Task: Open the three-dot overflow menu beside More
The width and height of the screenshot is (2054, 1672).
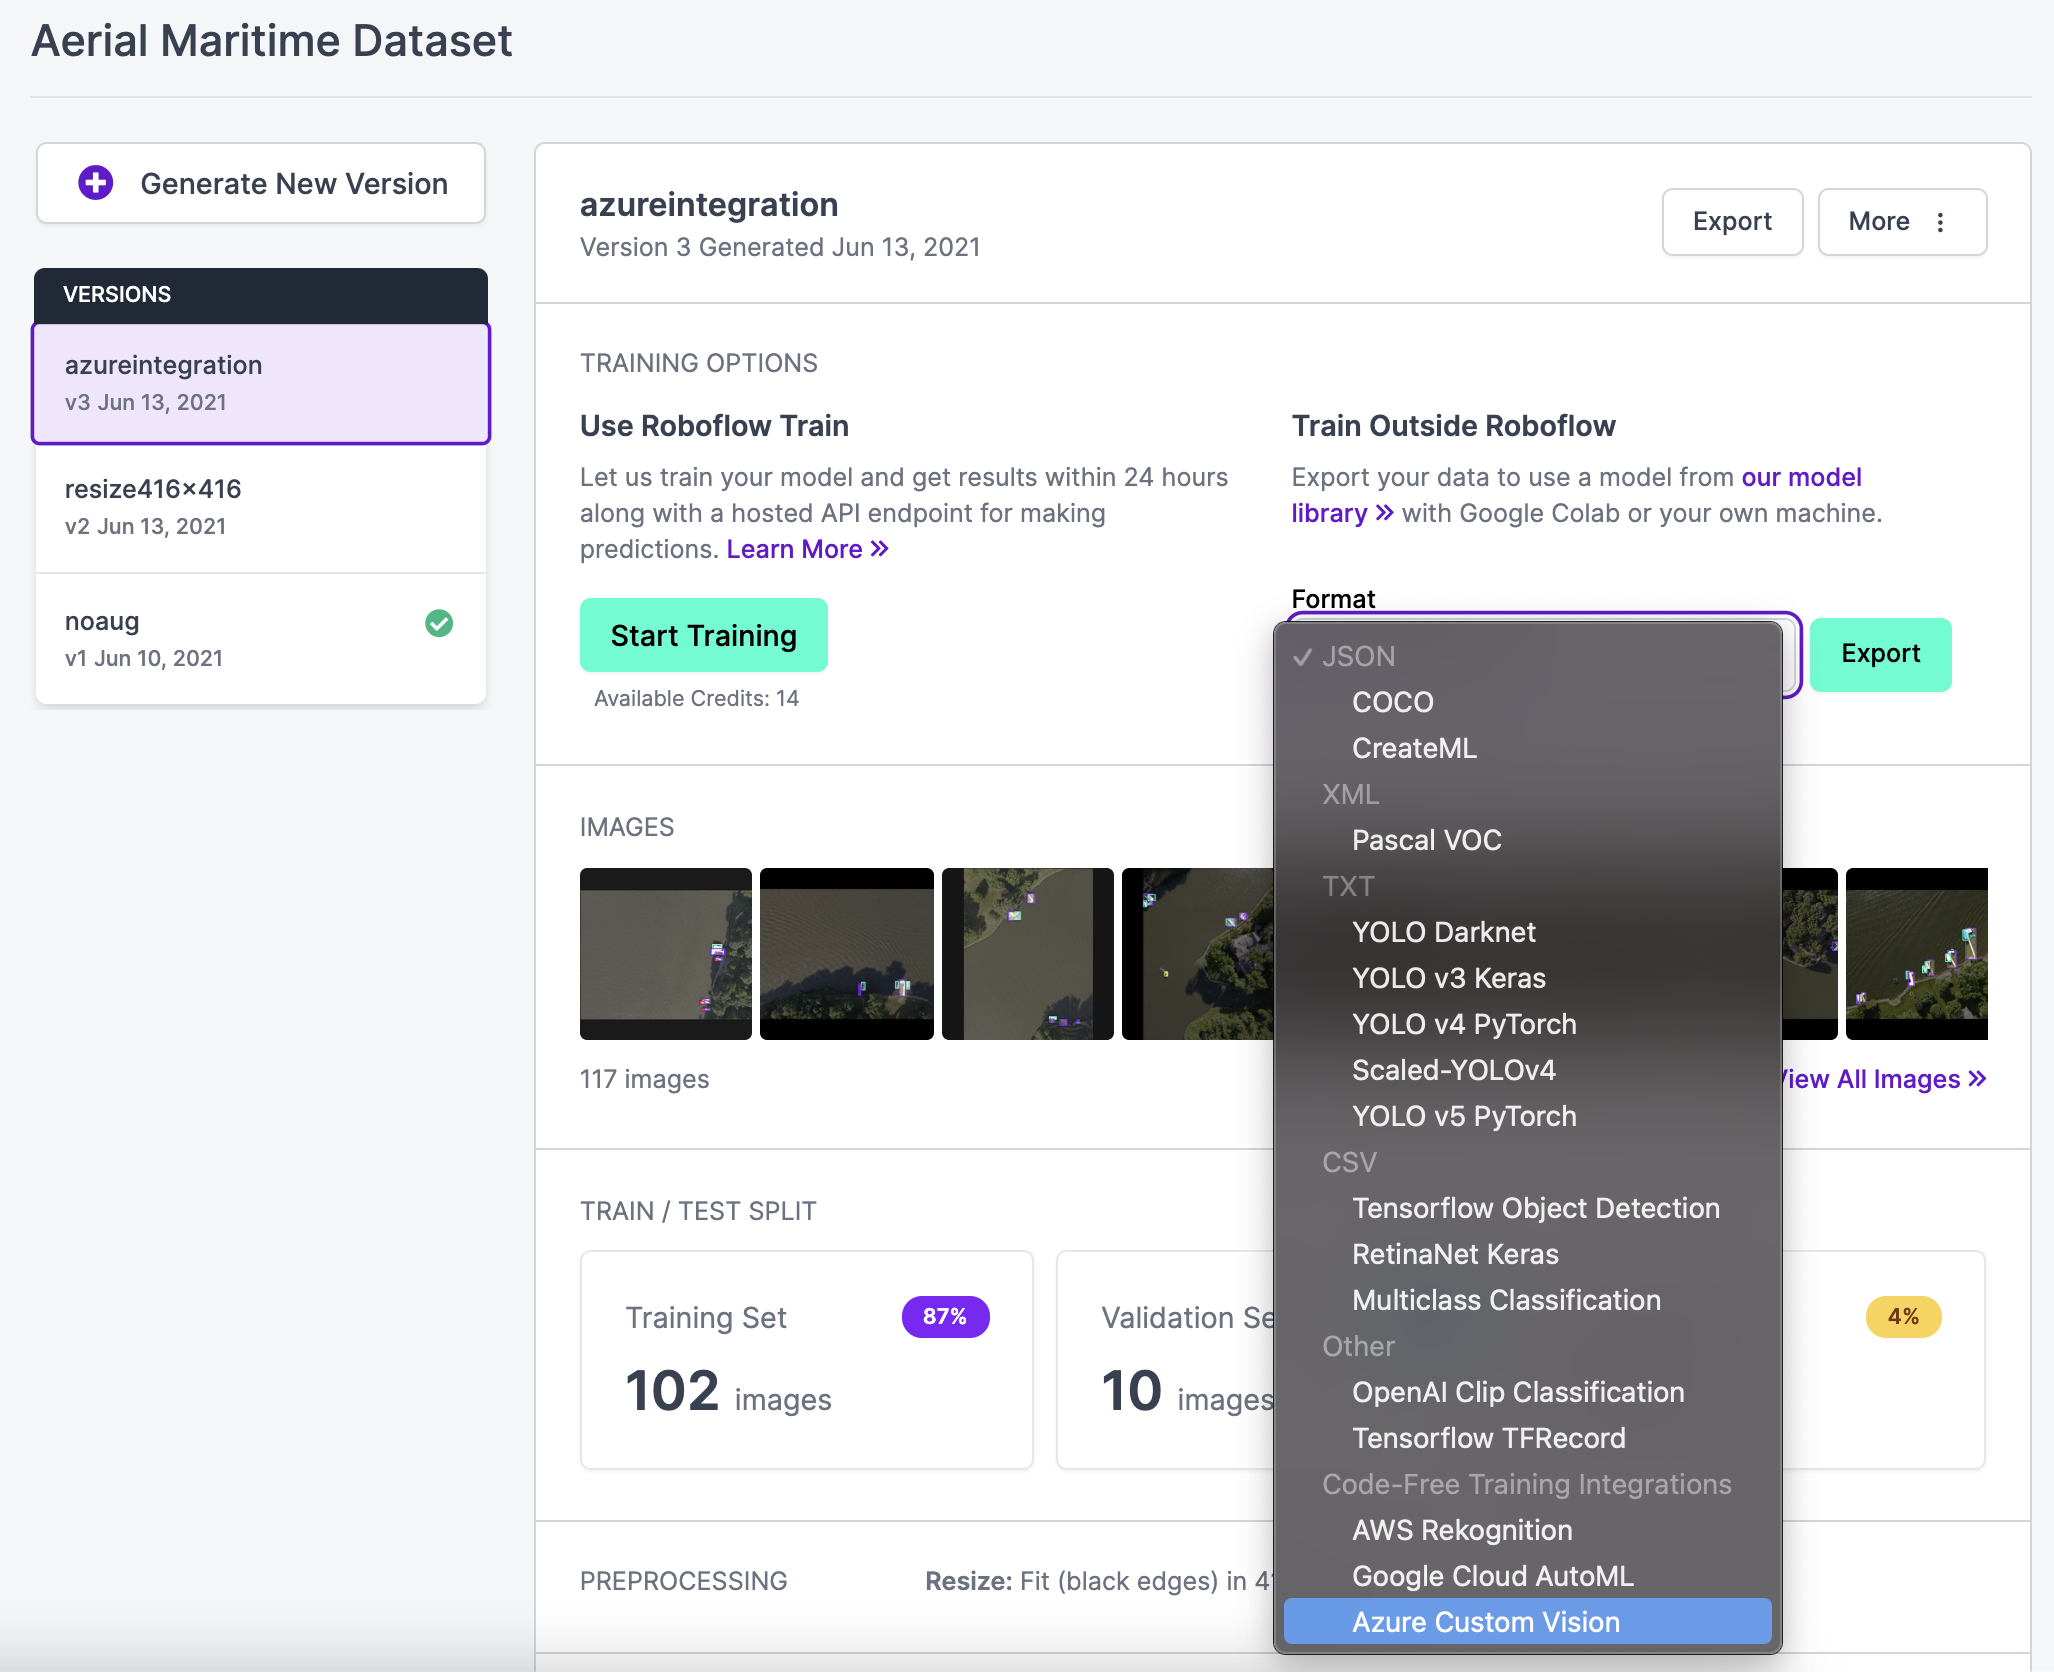Action: pyautogui.click(x=1940, y=222)
